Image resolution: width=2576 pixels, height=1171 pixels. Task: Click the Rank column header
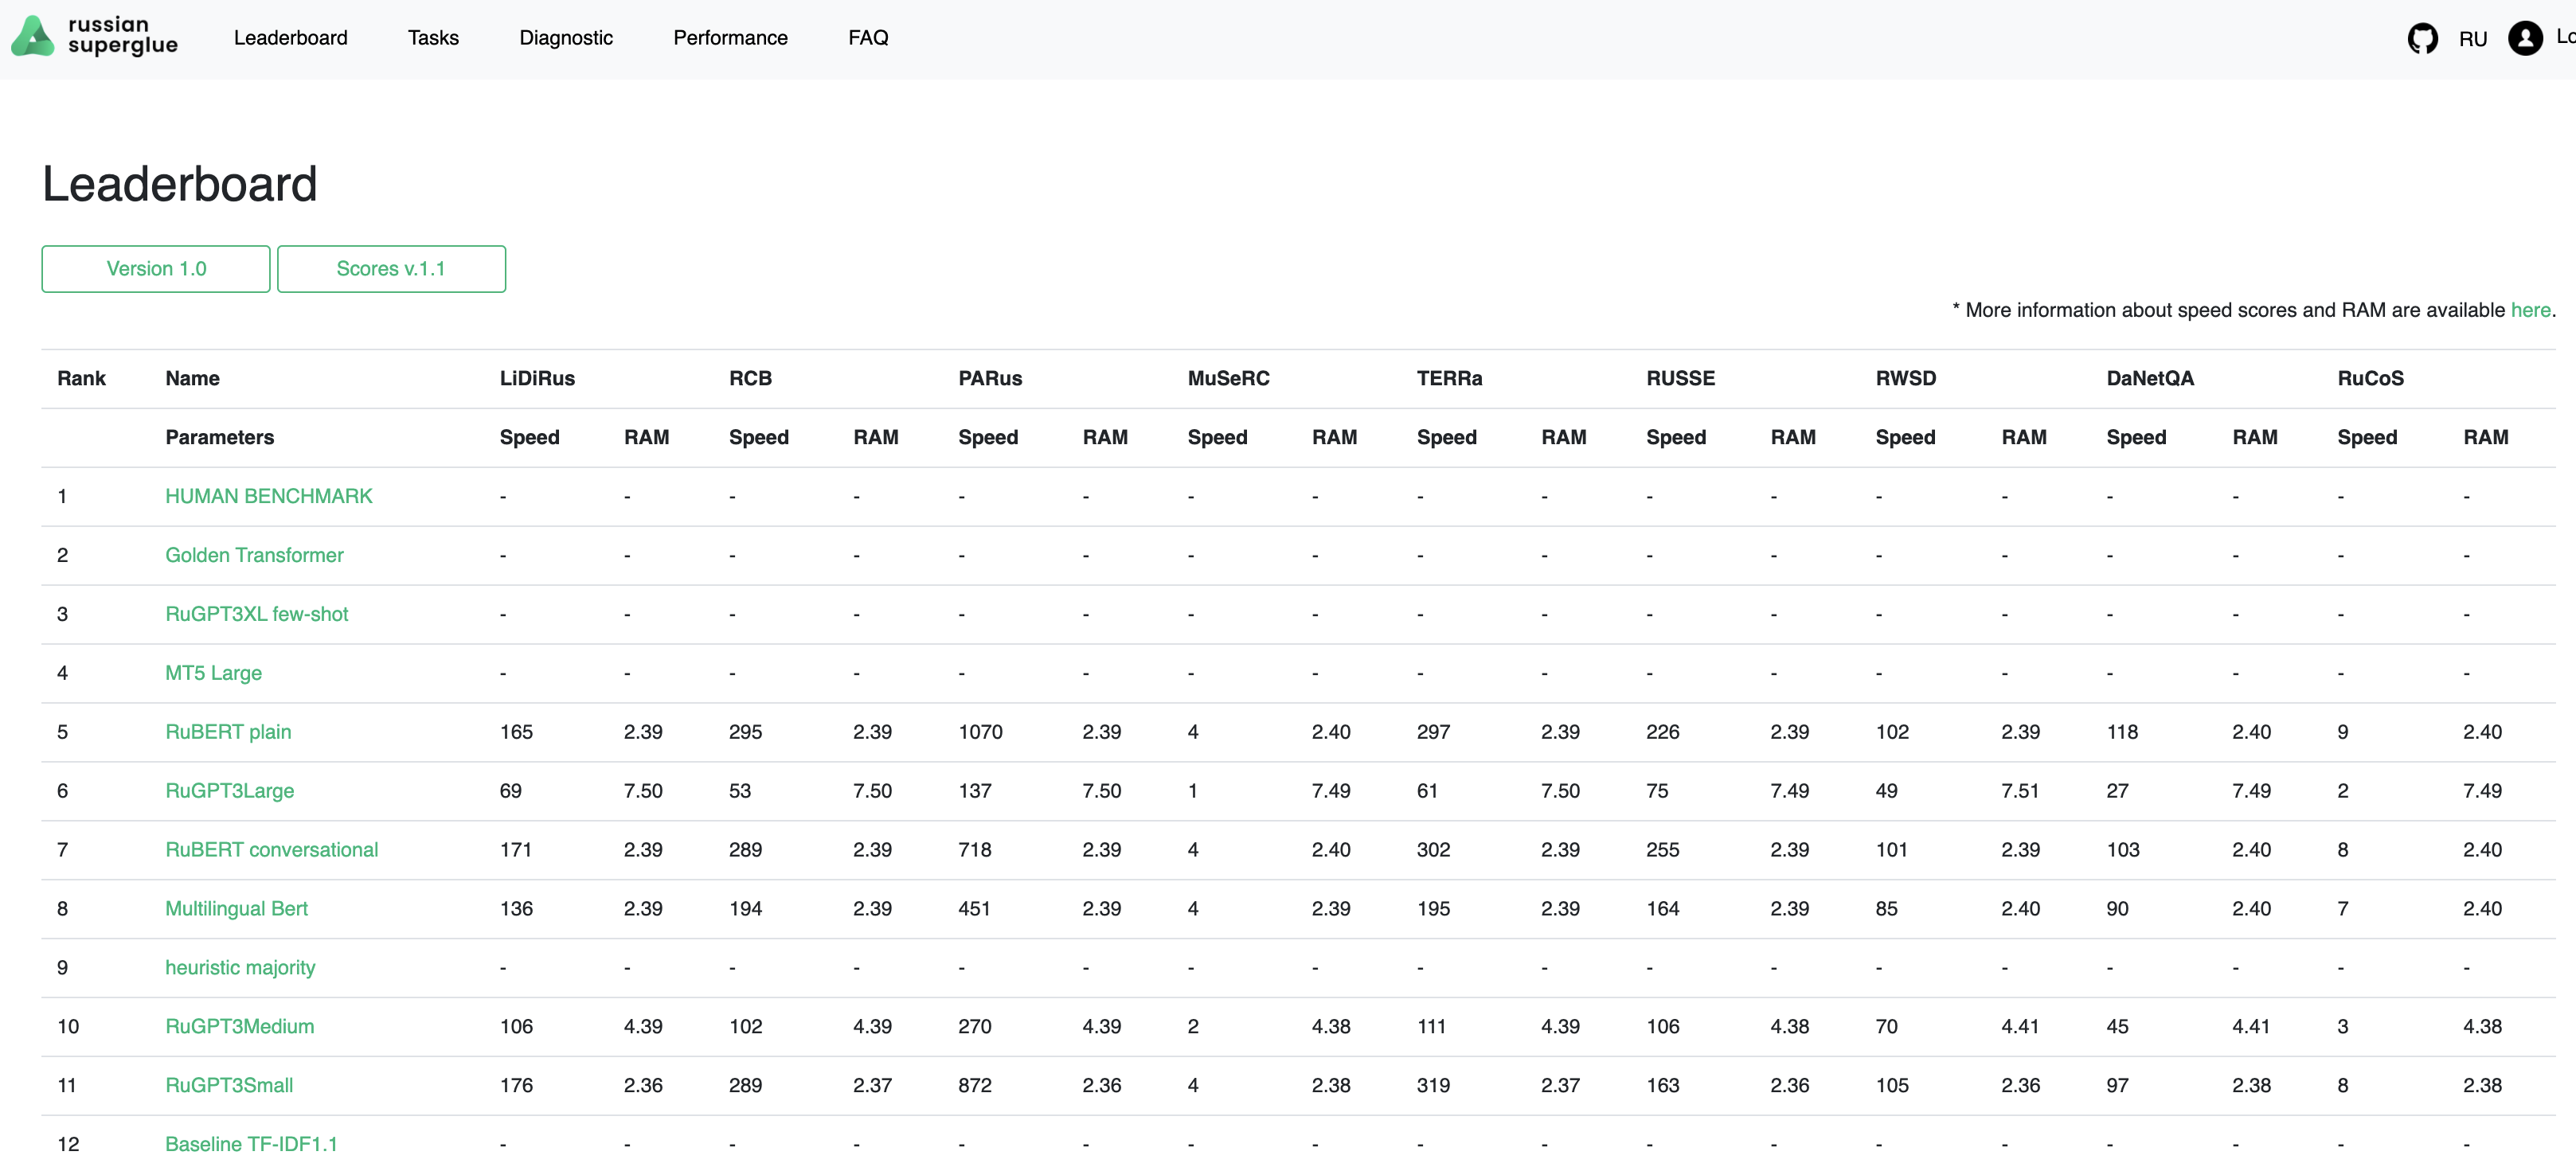point(81,379)
